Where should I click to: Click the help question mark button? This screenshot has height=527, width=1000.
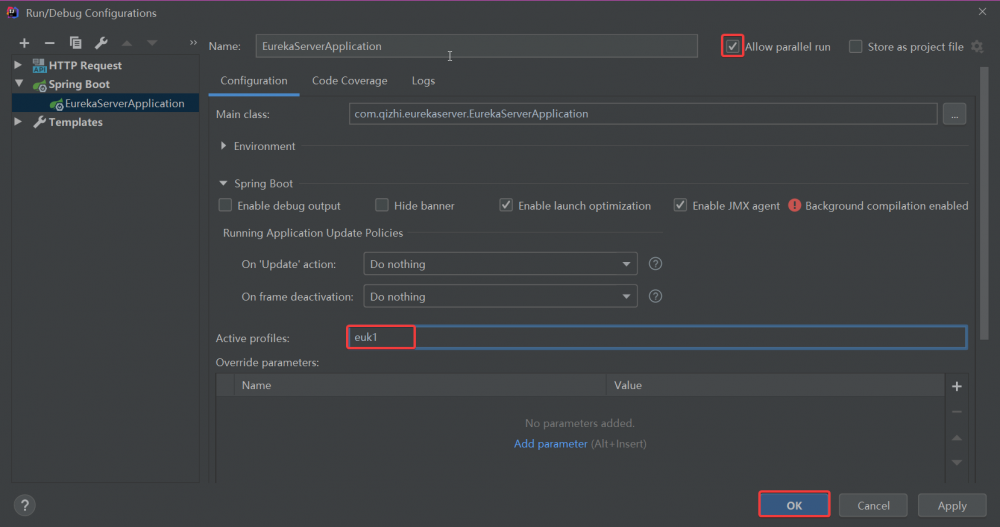(26, 505)
